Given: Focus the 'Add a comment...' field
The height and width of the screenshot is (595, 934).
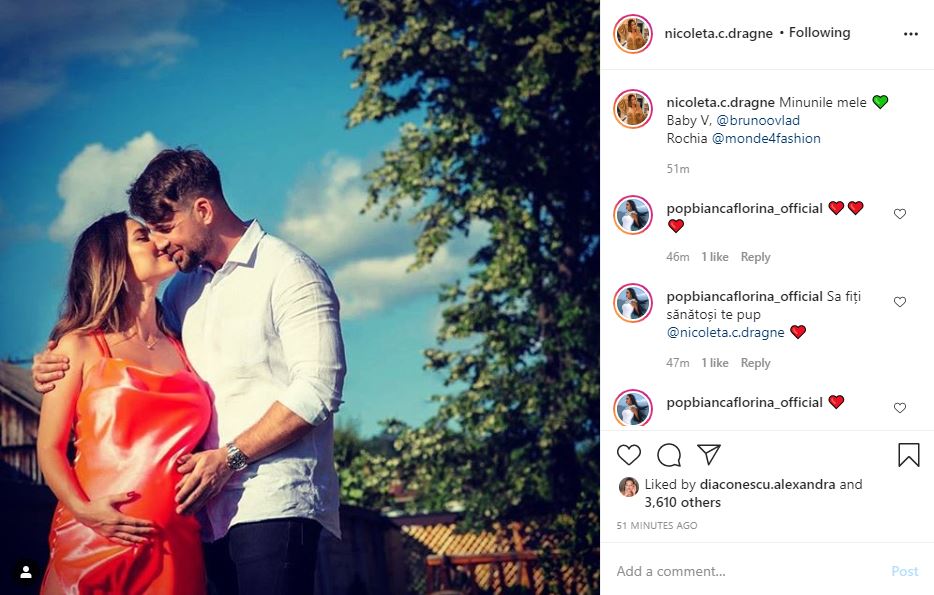Looking at the screenshot, I should [x=745, y=571].
